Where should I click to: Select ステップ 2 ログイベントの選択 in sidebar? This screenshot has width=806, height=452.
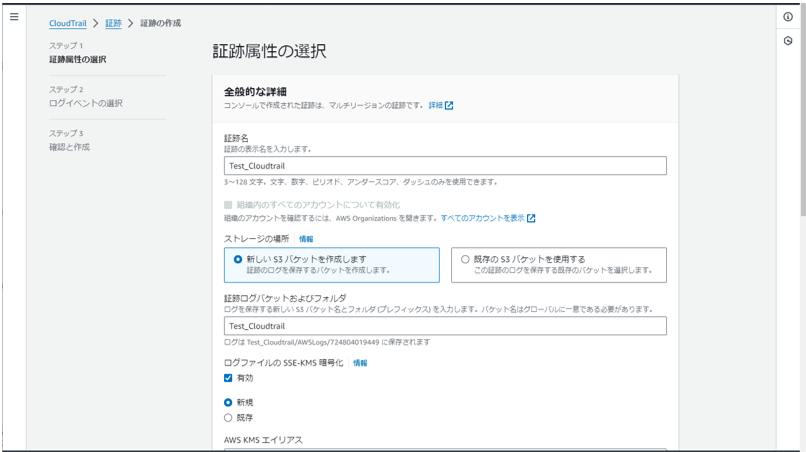[86, 96]
